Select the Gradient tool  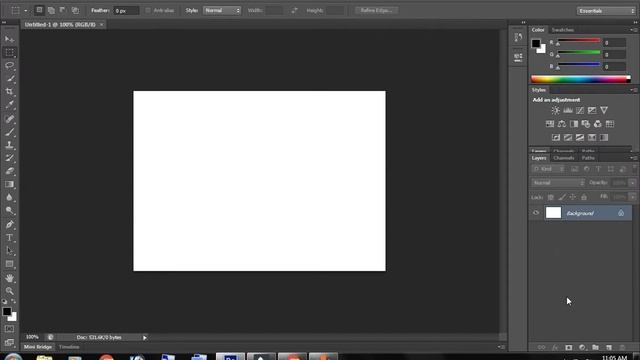pyautogui.click(x=9, y=184)
